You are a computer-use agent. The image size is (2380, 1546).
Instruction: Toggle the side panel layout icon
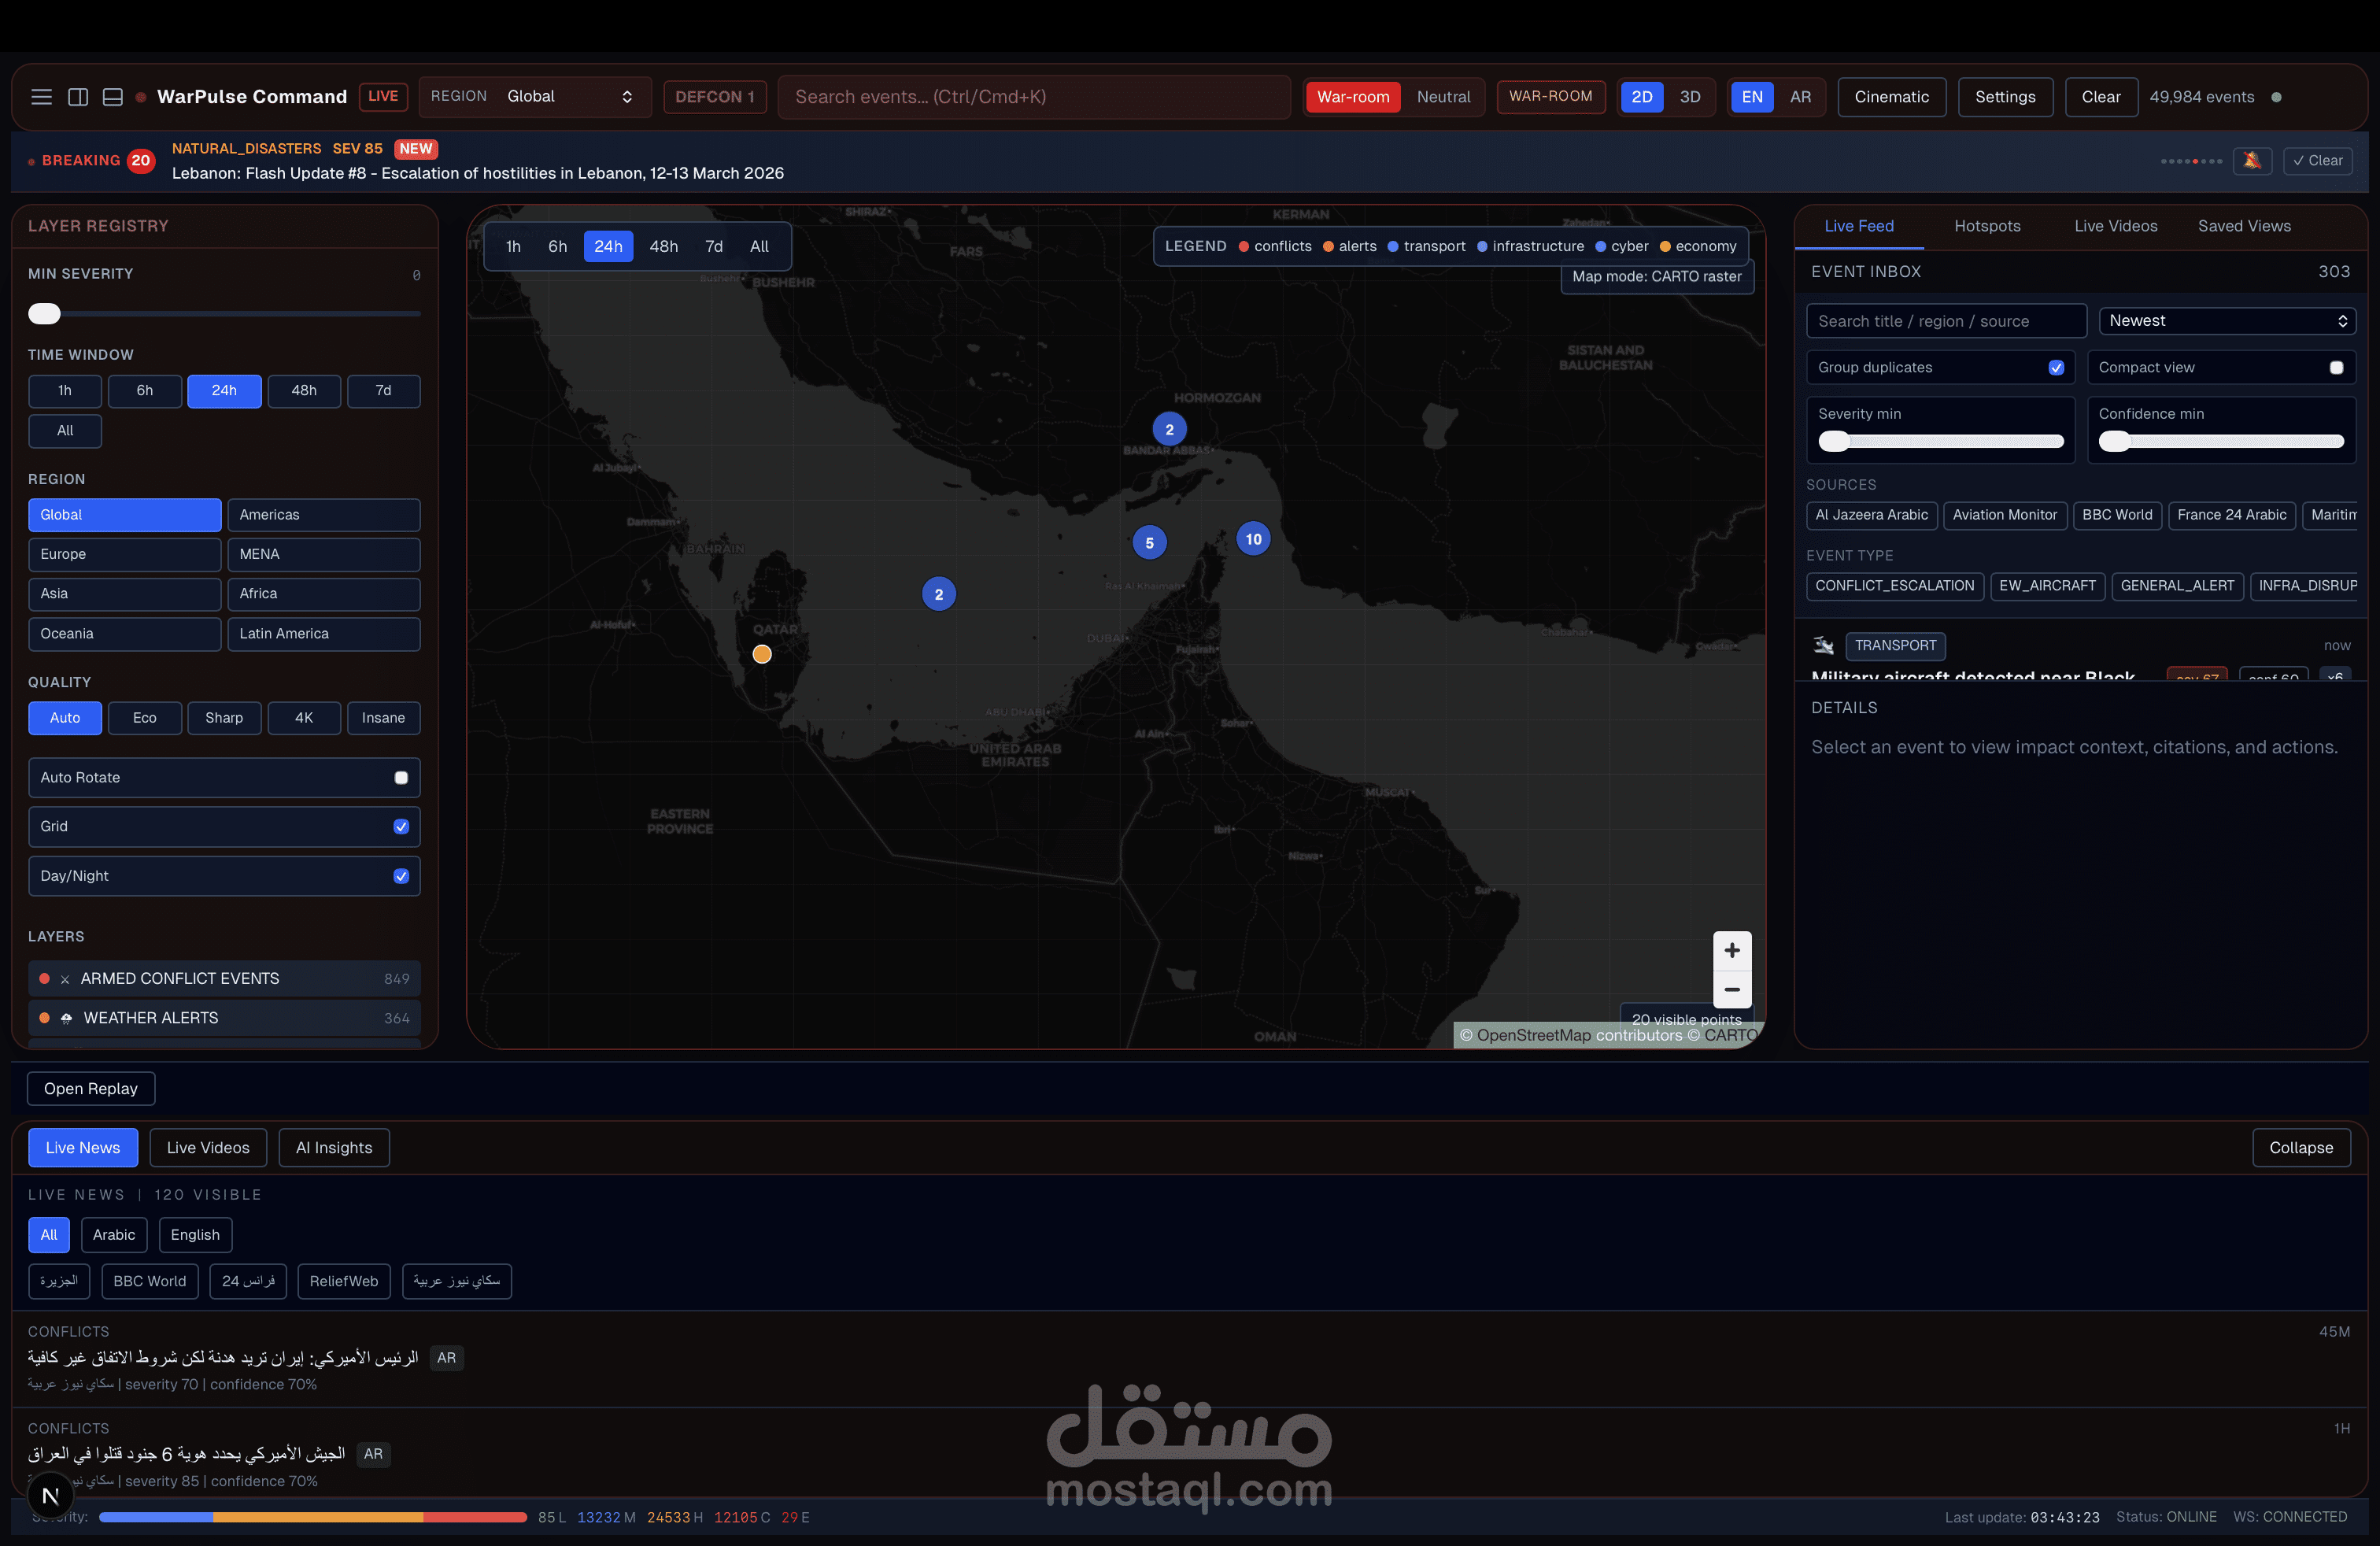click(77, 97)
